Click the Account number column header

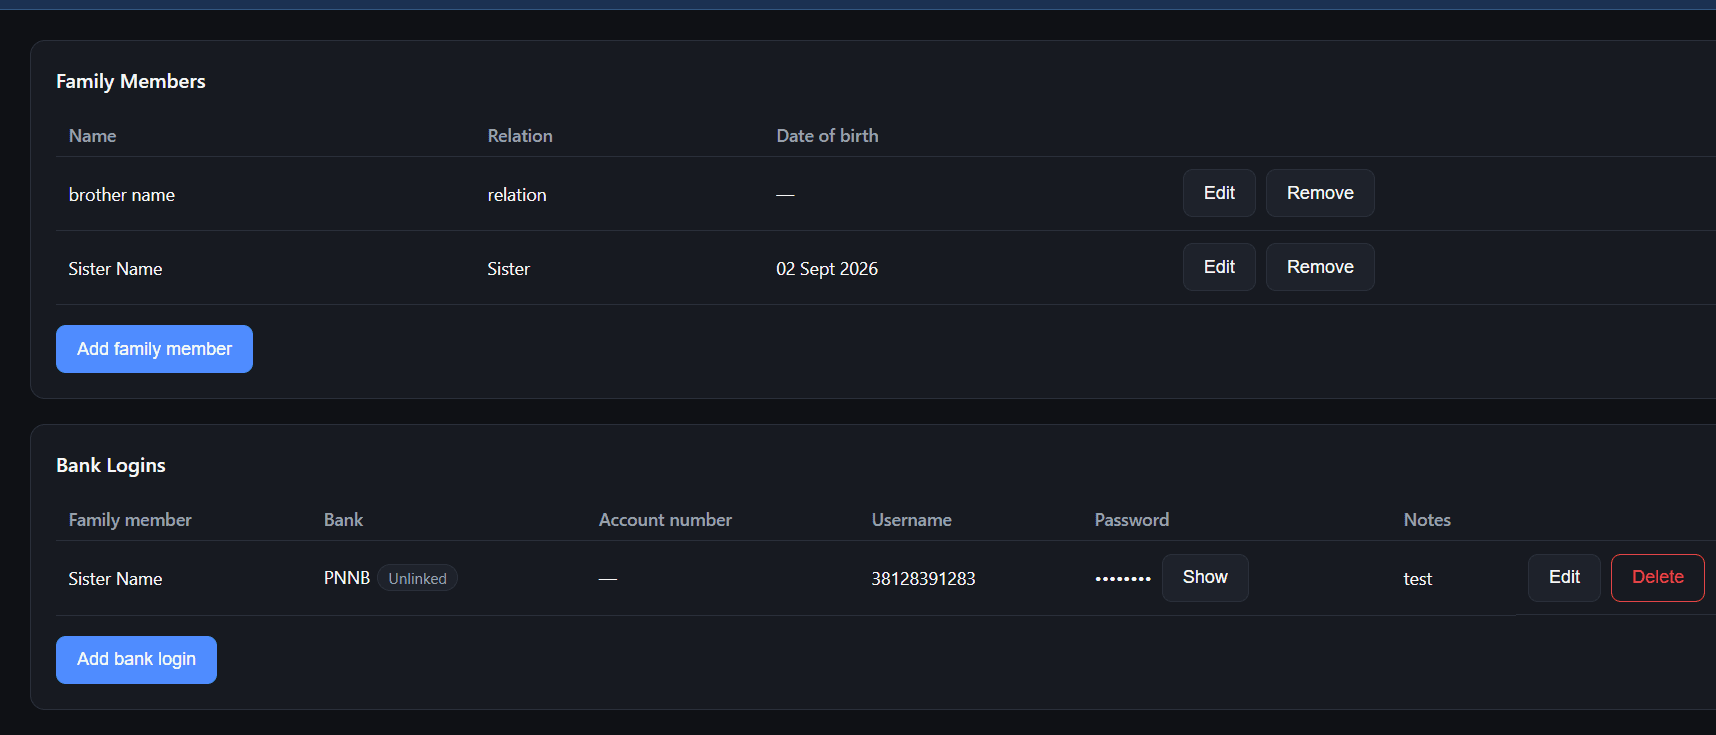click(x=665, y=520)
